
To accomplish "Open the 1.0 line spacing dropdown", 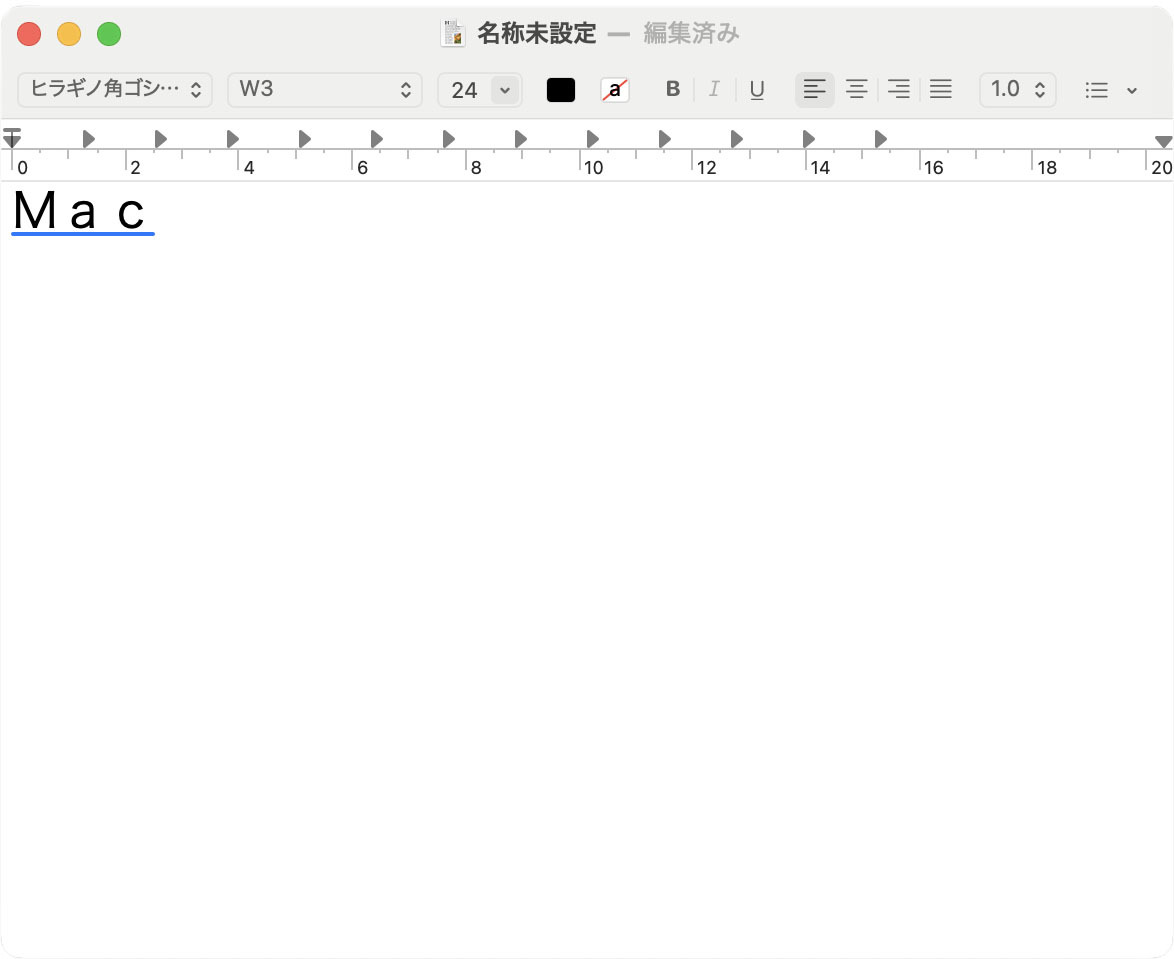I will [x=1018, y=90].
